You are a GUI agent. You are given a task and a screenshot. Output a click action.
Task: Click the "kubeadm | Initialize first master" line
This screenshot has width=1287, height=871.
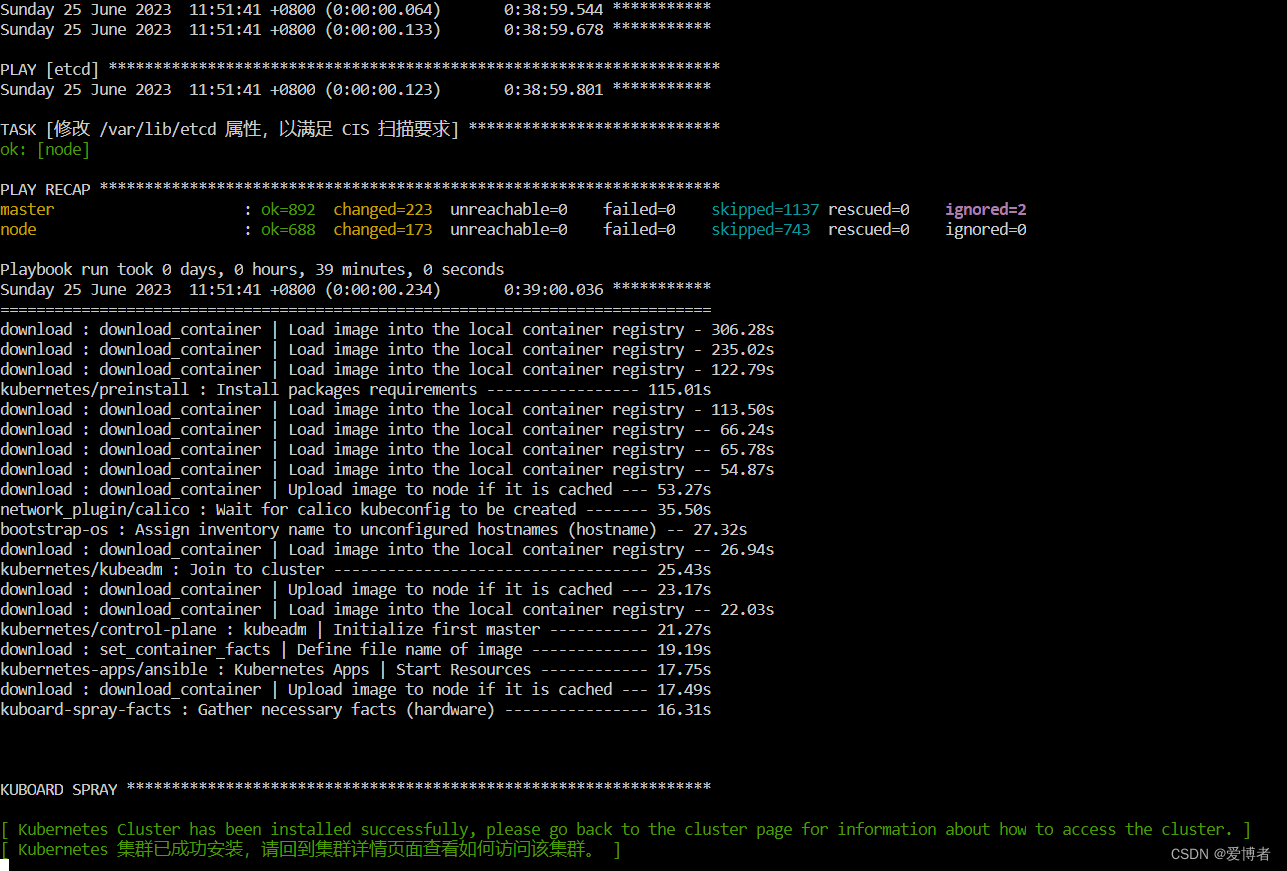click(356, 629)
